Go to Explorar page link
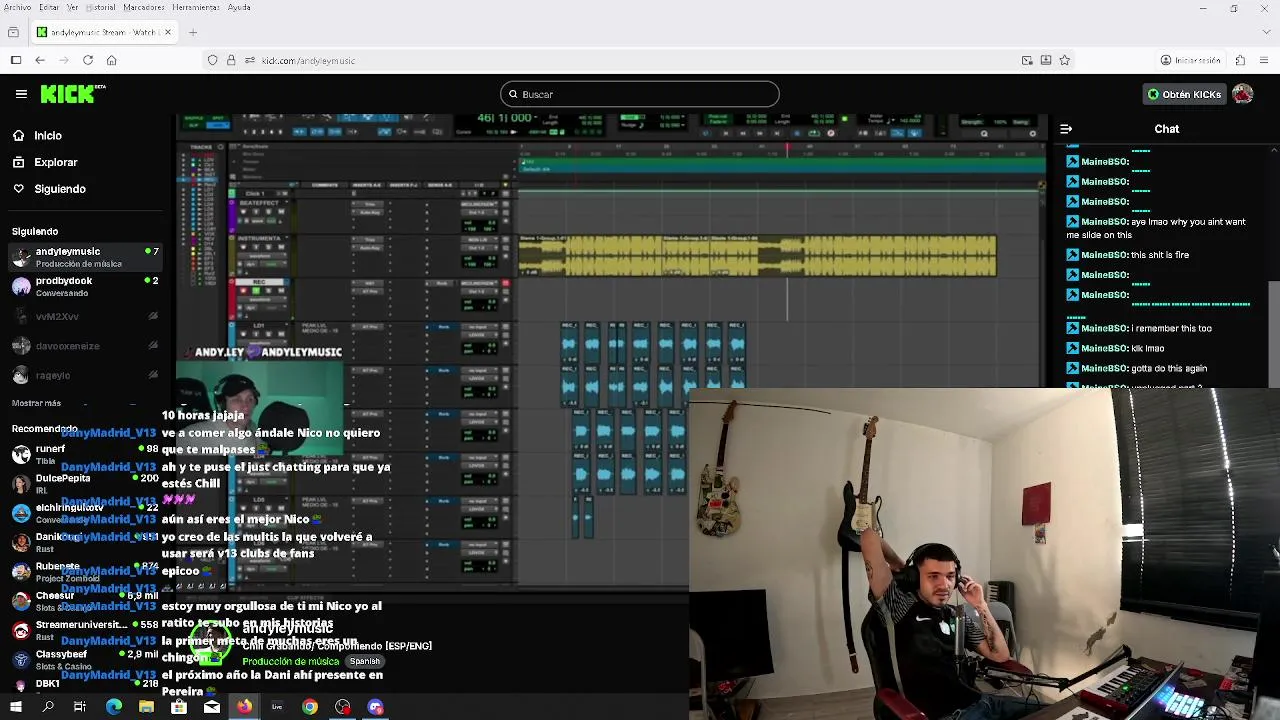 point(55,162)
